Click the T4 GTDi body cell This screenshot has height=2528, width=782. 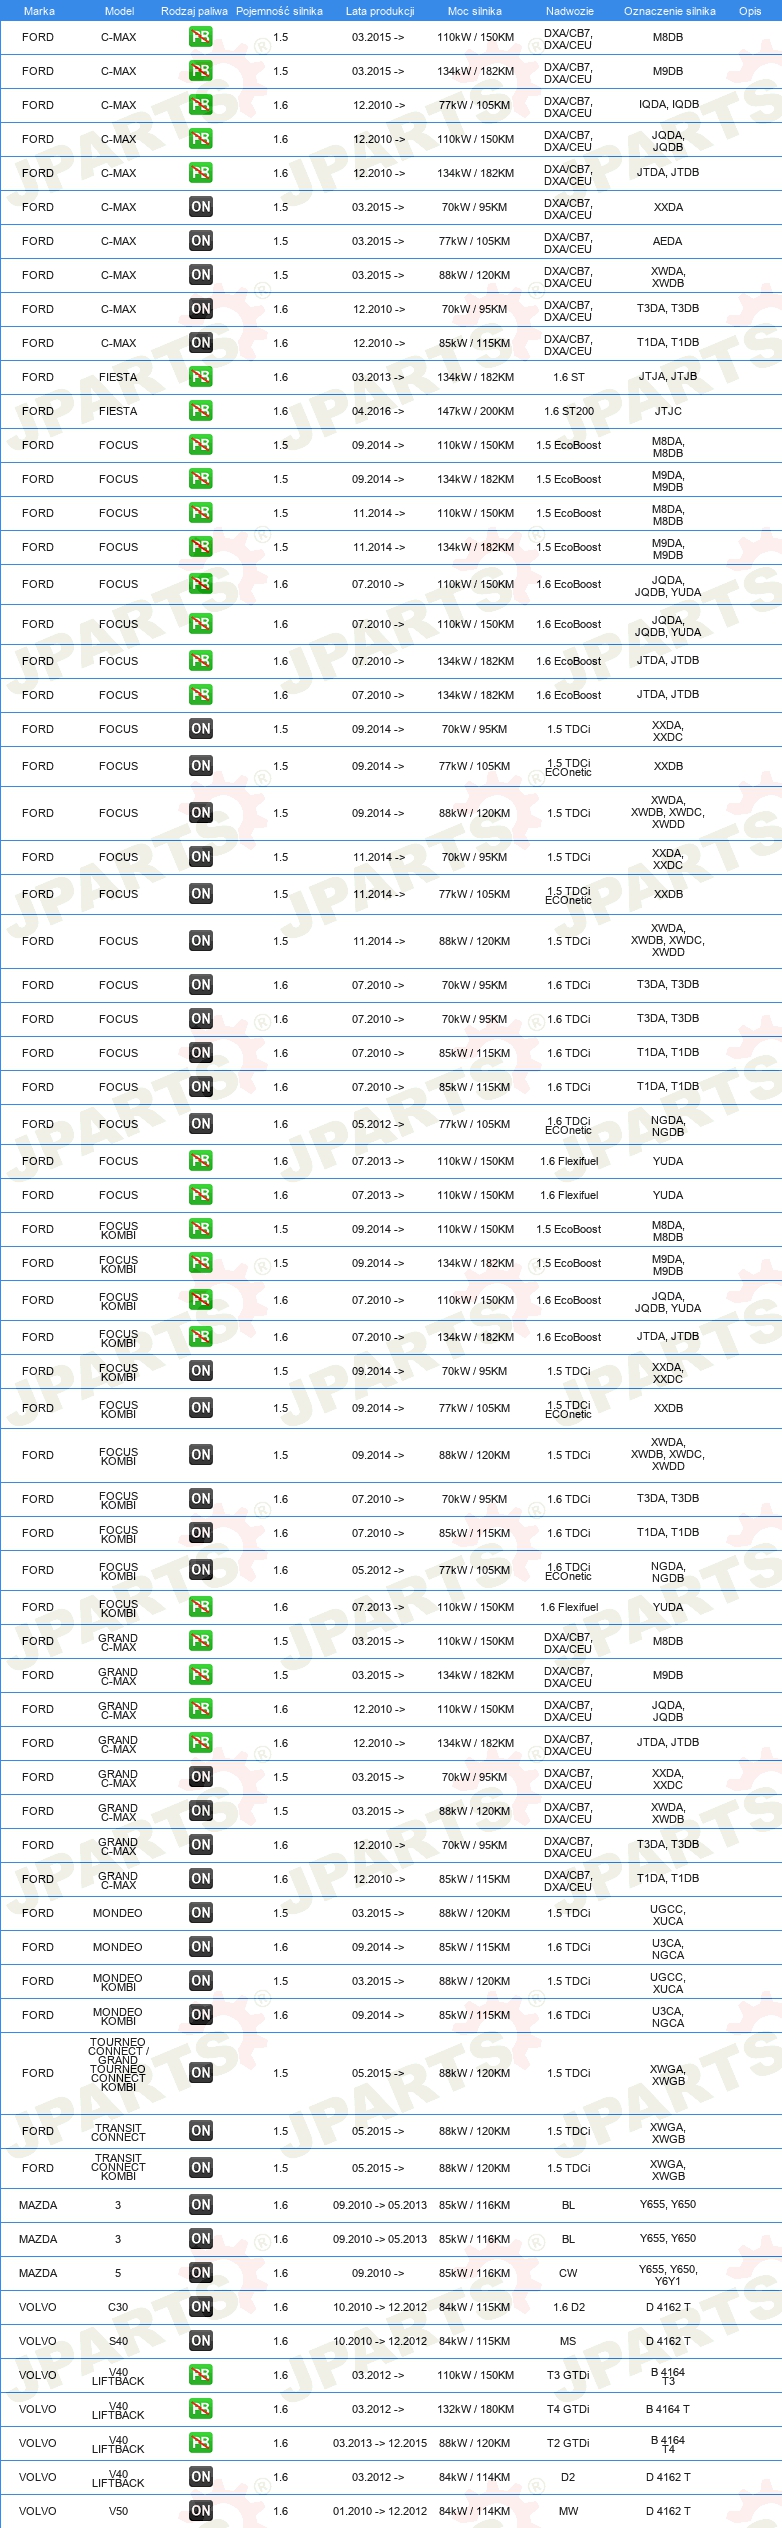click(568, 2409)
